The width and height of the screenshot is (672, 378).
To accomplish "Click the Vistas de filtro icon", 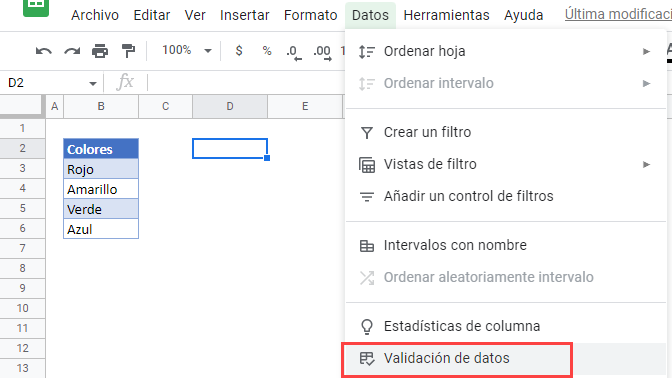I will tap(367, 165).
